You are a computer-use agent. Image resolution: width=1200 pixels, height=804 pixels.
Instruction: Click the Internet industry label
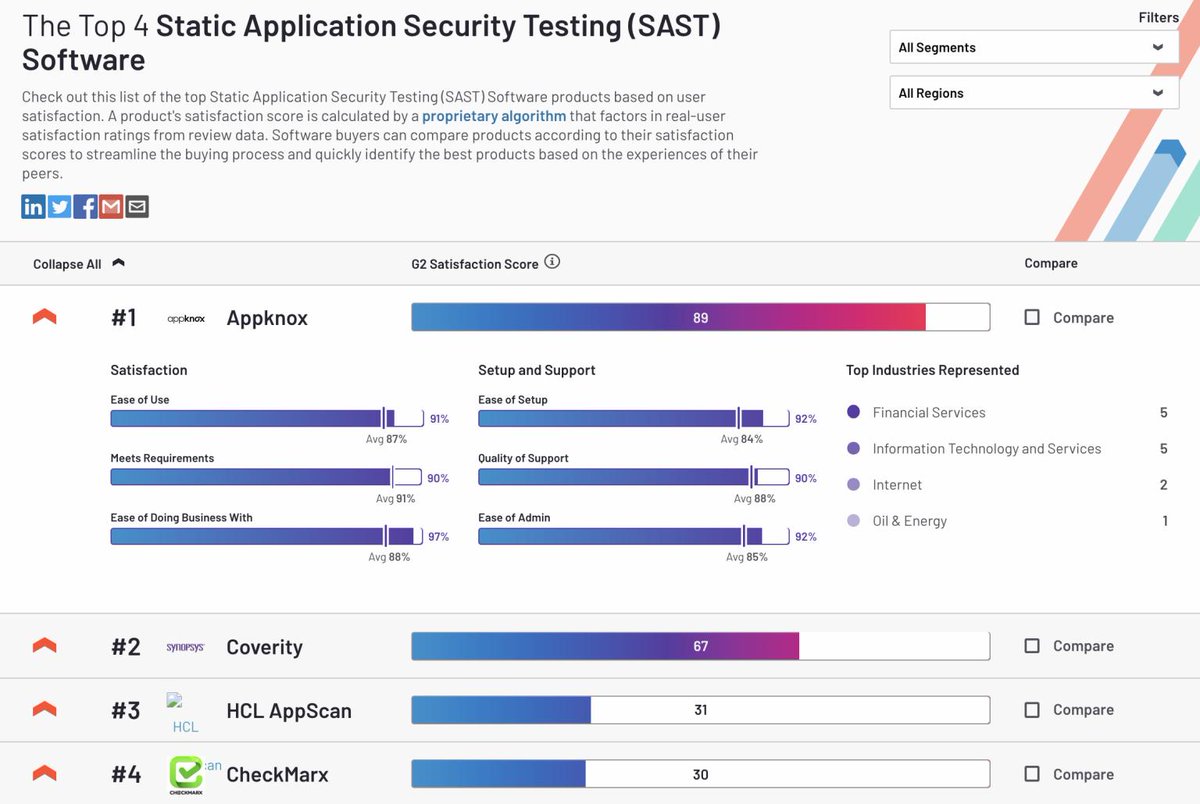click(897, 485)
